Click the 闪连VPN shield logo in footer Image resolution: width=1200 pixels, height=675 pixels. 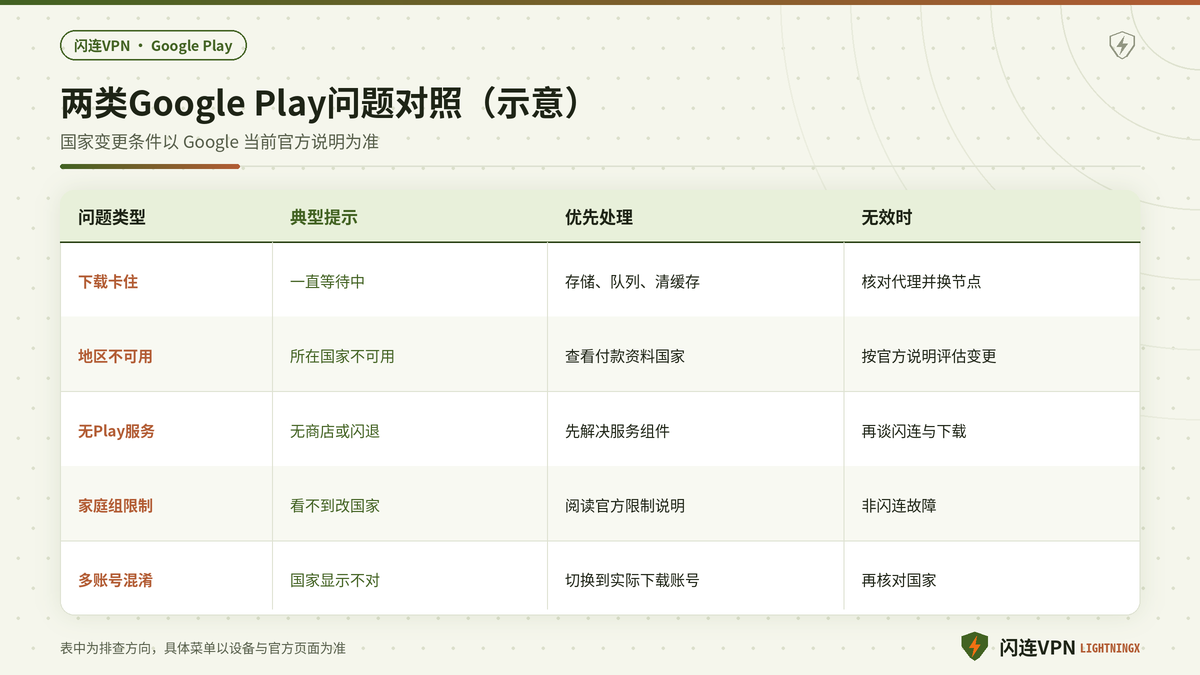(x=974, y=647)
